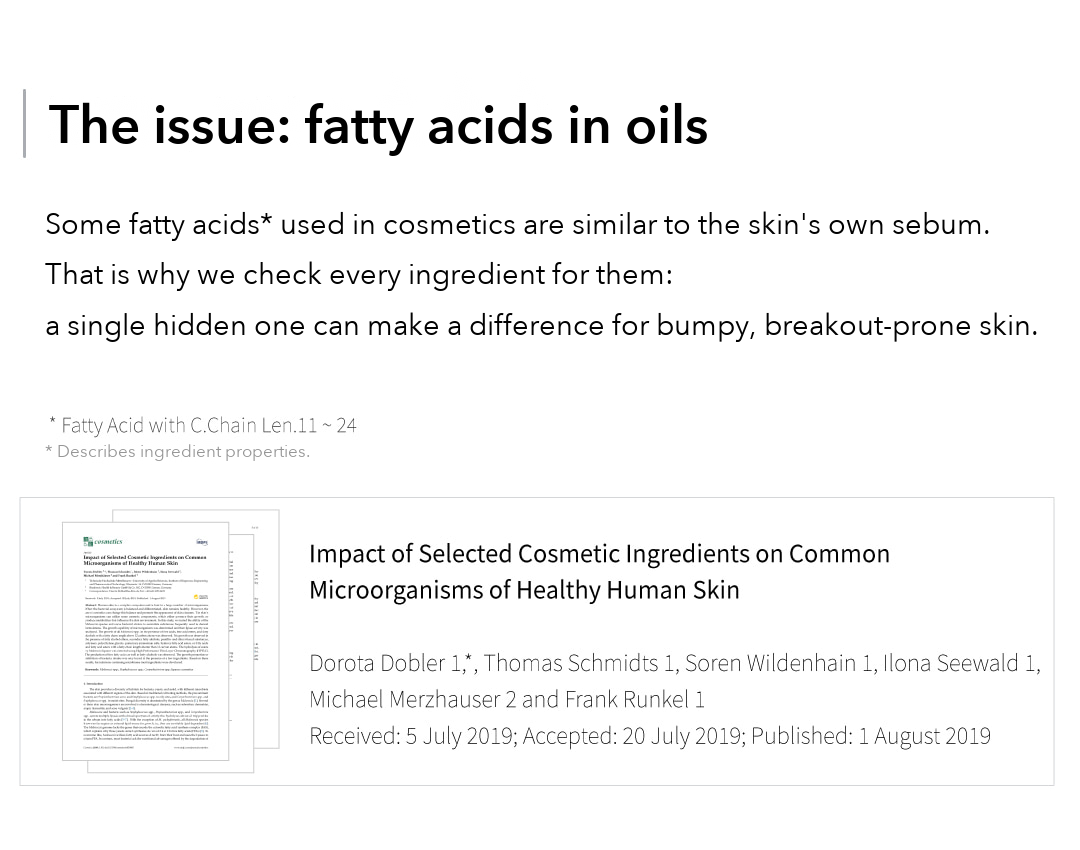Click the small paper title inside thumbnail
Viewport: 1080px width, 850px height.
[145, 560]
